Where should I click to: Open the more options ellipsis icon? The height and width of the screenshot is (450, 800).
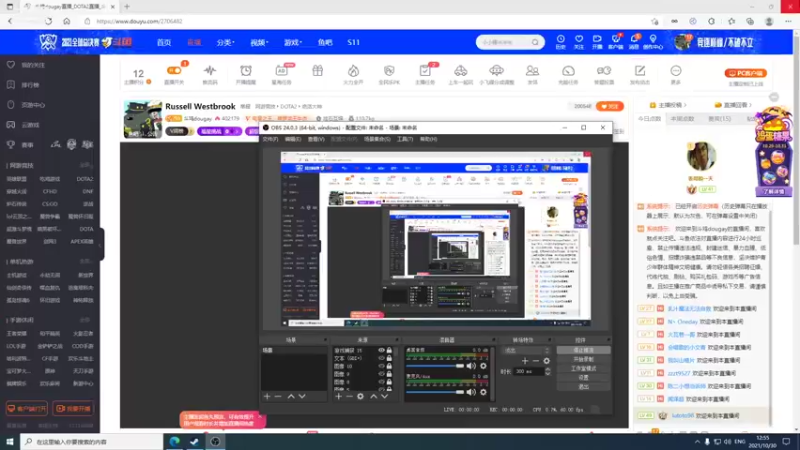(x=676, y=71)
